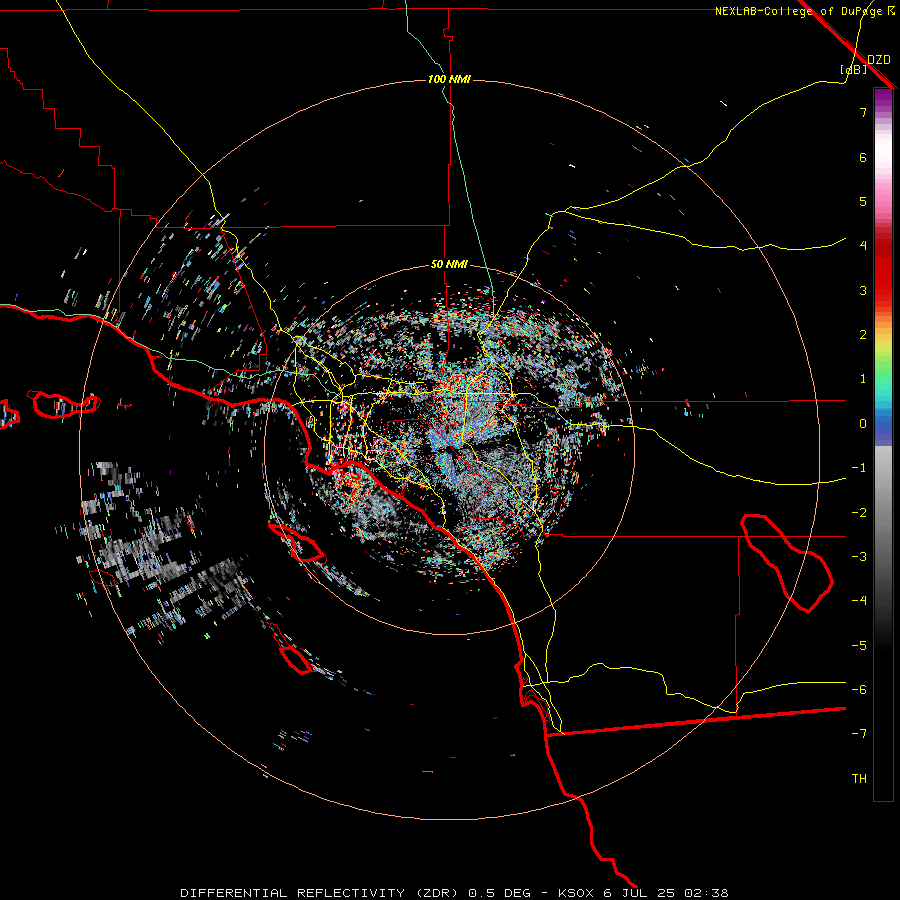Click the 50 NMI range ring label
This screenshot has width=900, height=900.
449,264
